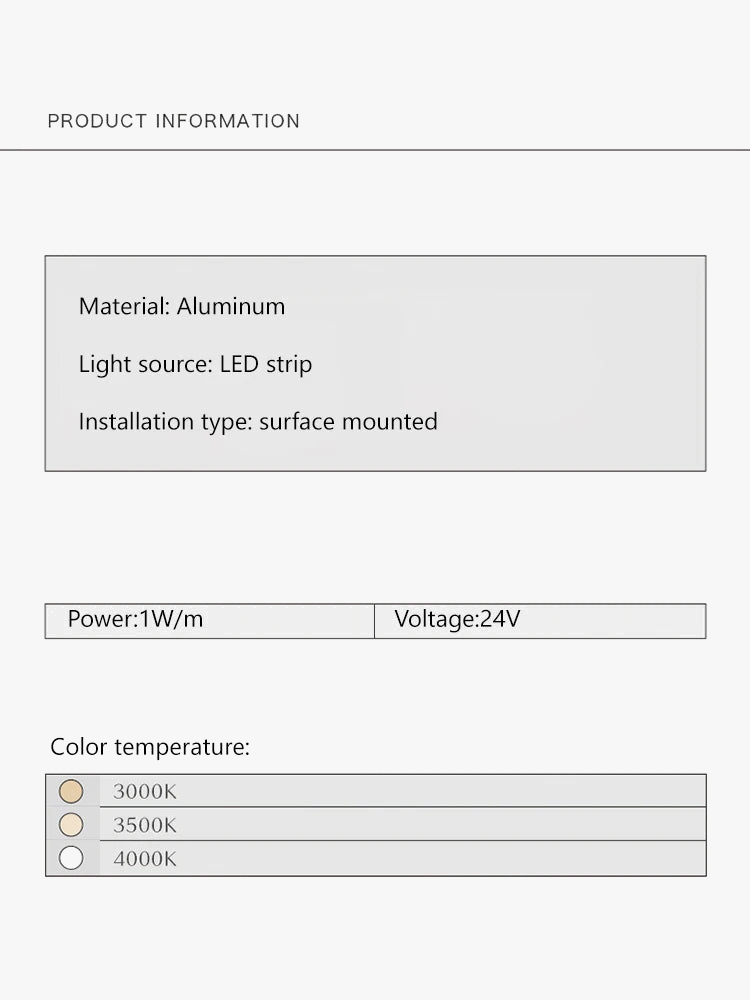Click the 'Color temperature:' heading
Viewport: 750px width, 1000px height.
coord(150,747)
